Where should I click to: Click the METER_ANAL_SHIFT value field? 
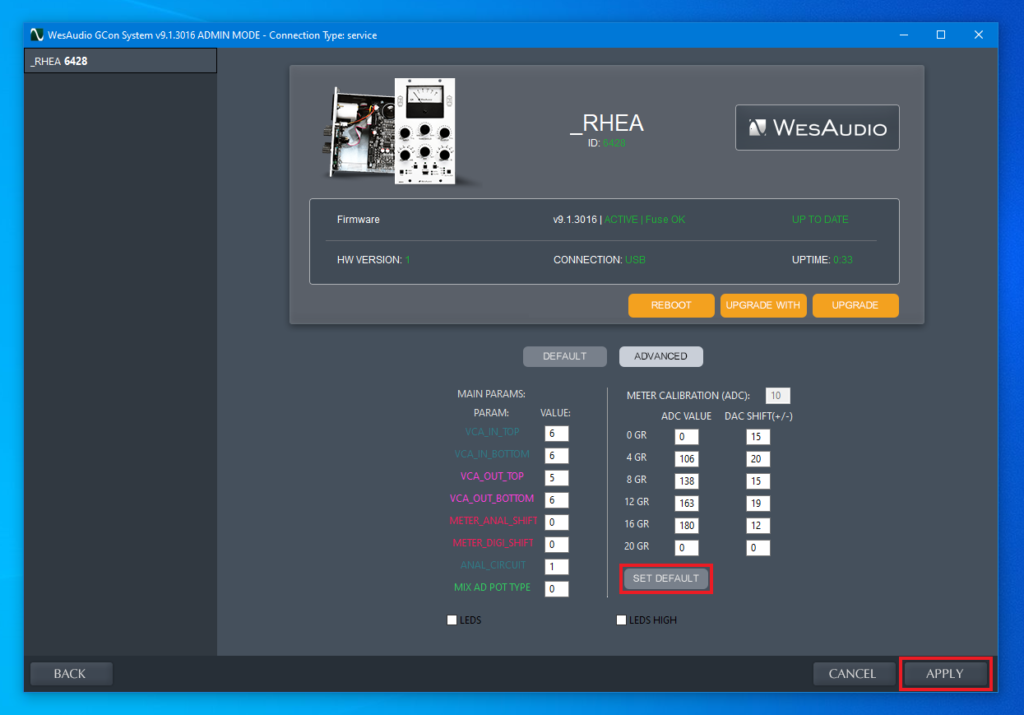[x=556, y=522]
